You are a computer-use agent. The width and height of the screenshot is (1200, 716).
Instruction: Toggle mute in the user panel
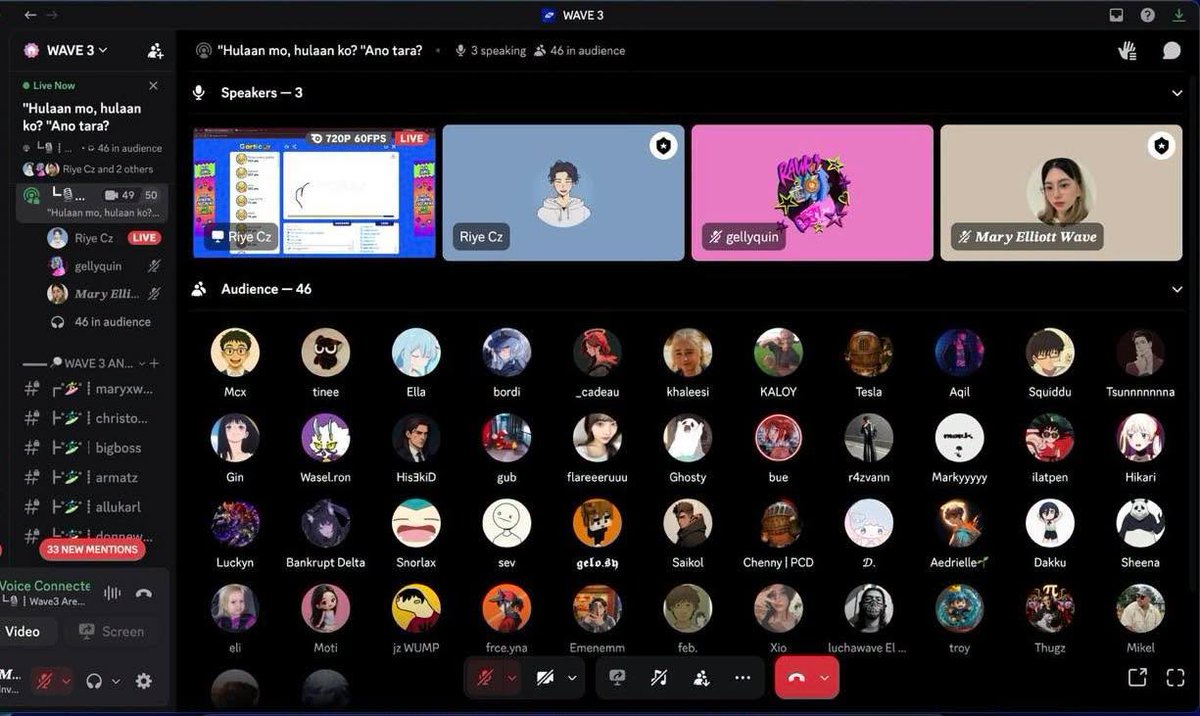pos(44,681)
